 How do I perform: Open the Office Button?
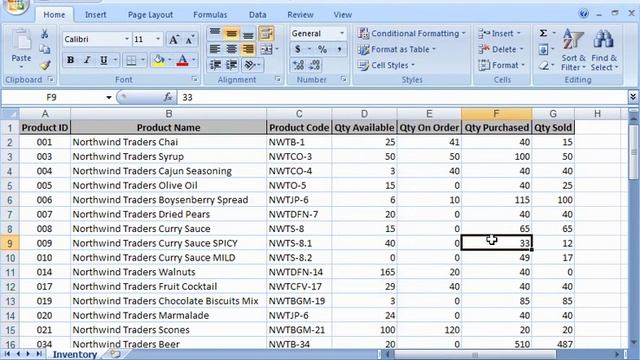pos(15,6)
